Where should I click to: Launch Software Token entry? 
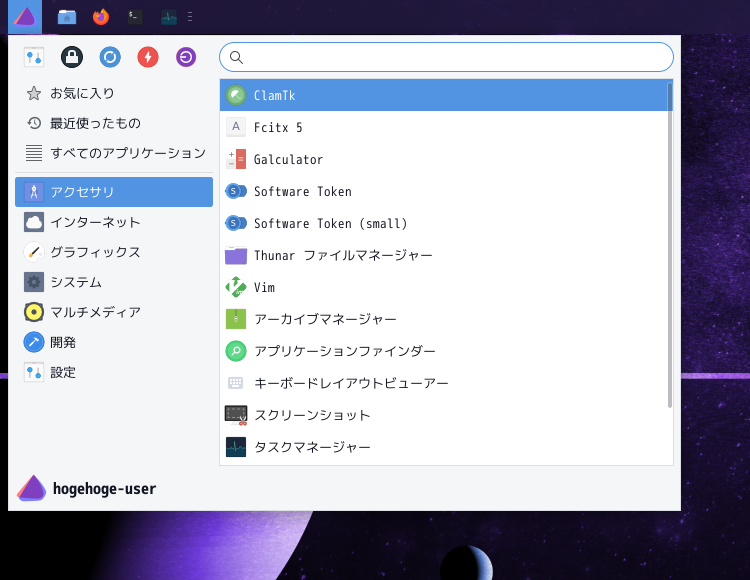click(x=446, y=191)
